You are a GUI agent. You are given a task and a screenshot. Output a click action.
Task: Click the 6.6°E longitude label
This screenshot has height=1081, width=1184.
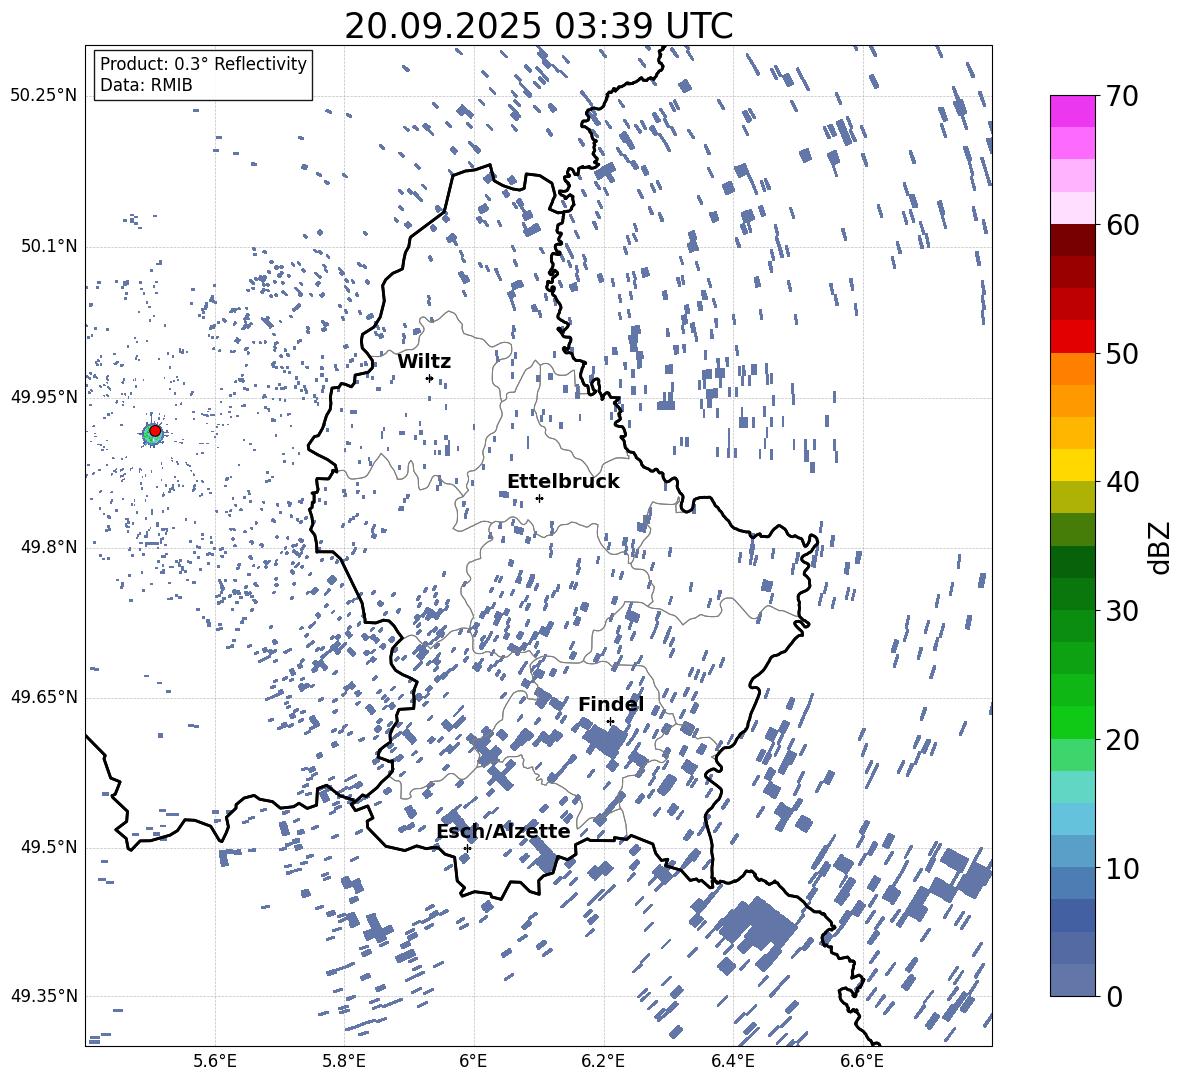coord(862,1061)
